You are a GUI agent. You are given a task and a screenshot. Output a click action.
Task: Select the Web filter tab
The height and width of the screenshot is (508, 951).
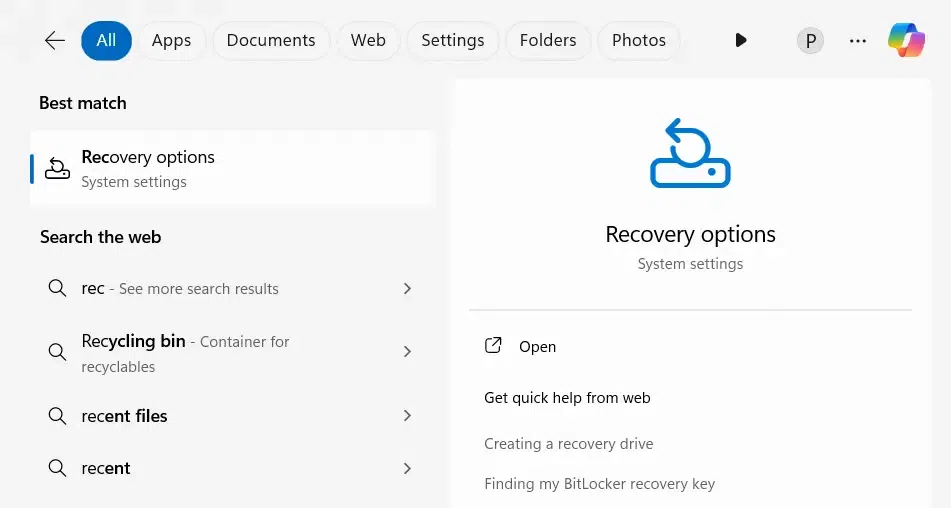(368, 41)
